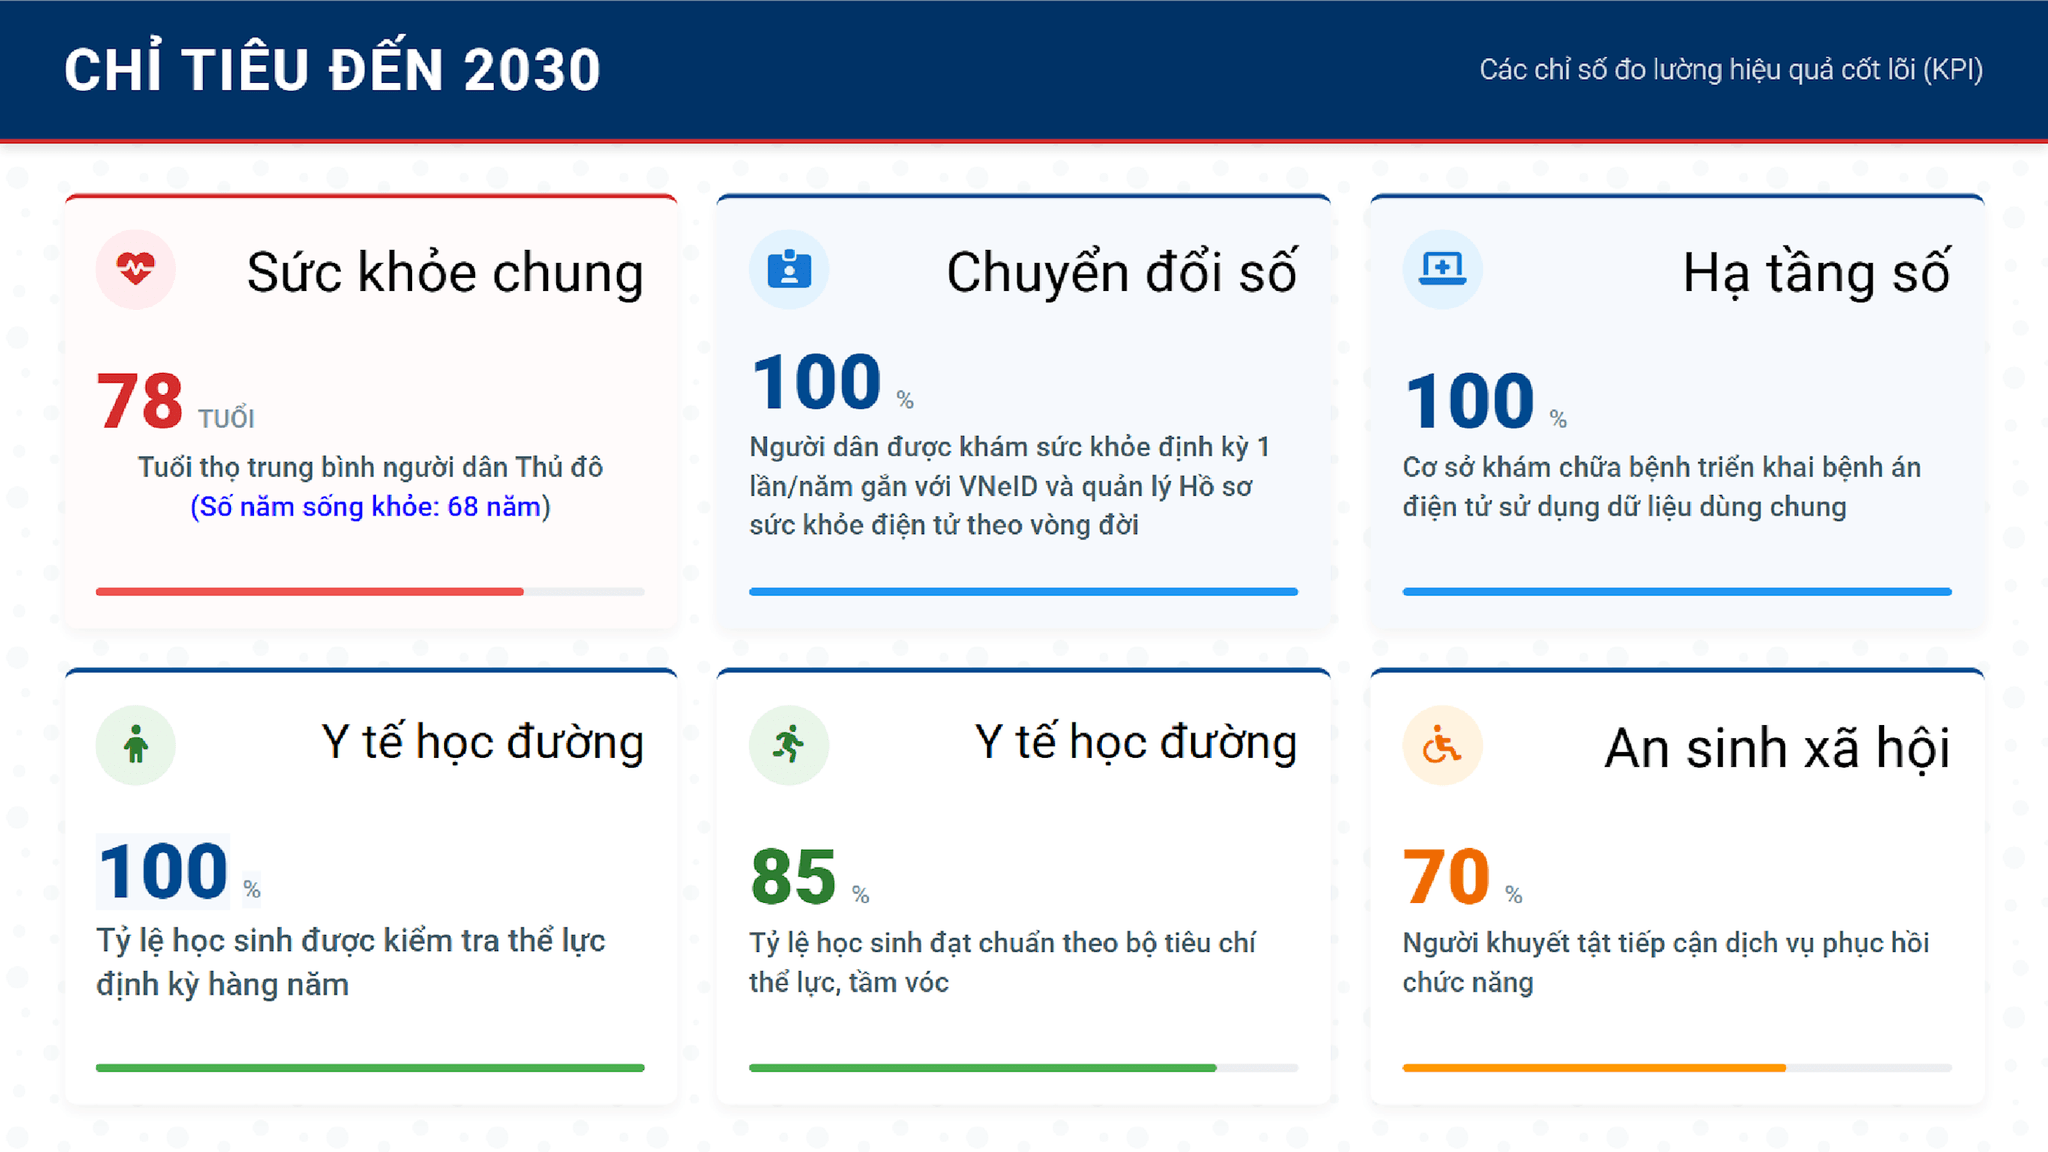The height and width of the screenshot is (1152, 2048).
Task: Click the '(Số năm sống khỏe: 68 năm)' link text
Action: coord(370,507)
